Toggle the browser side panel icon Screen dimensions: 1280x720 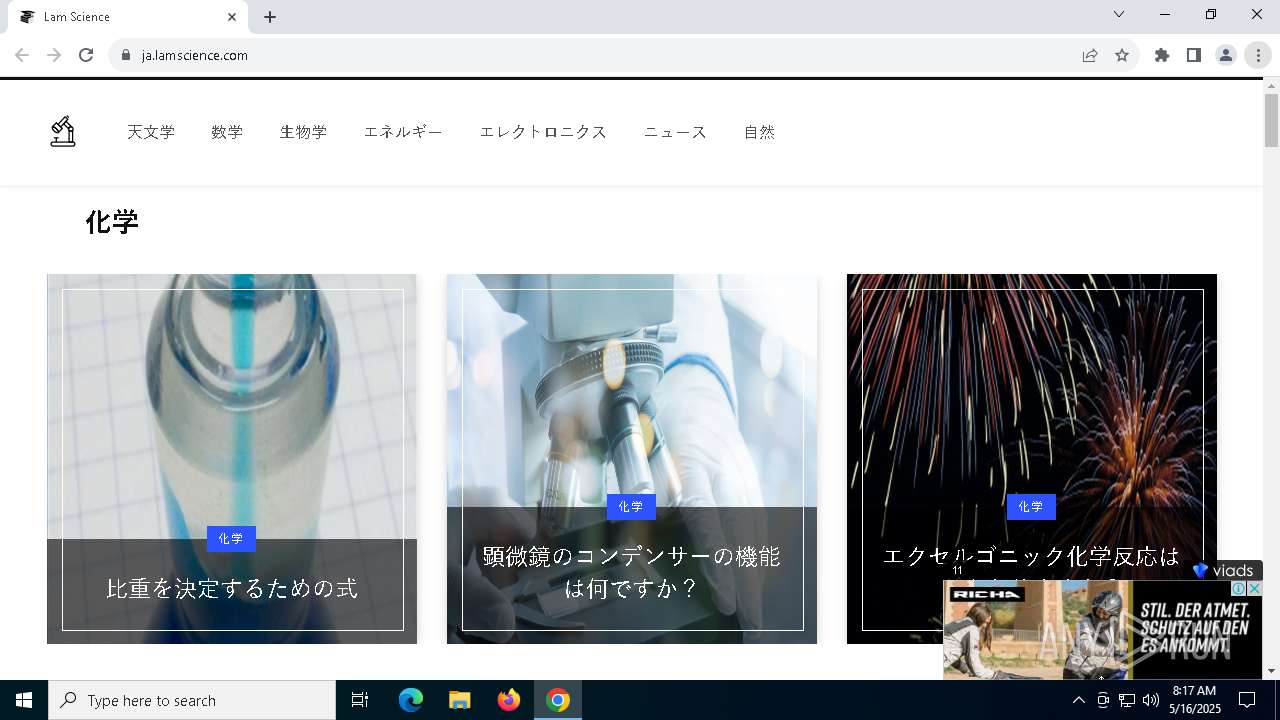pos(1194,55)
